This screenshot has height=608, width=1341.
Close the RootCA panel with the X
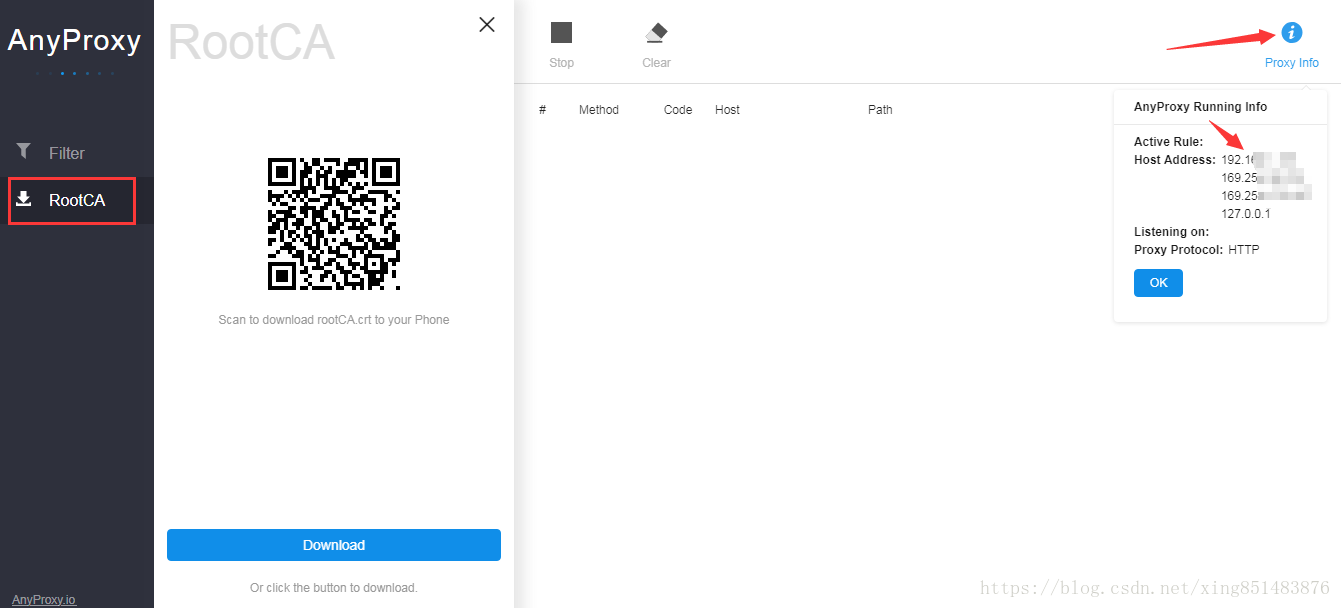coord(487,24)
